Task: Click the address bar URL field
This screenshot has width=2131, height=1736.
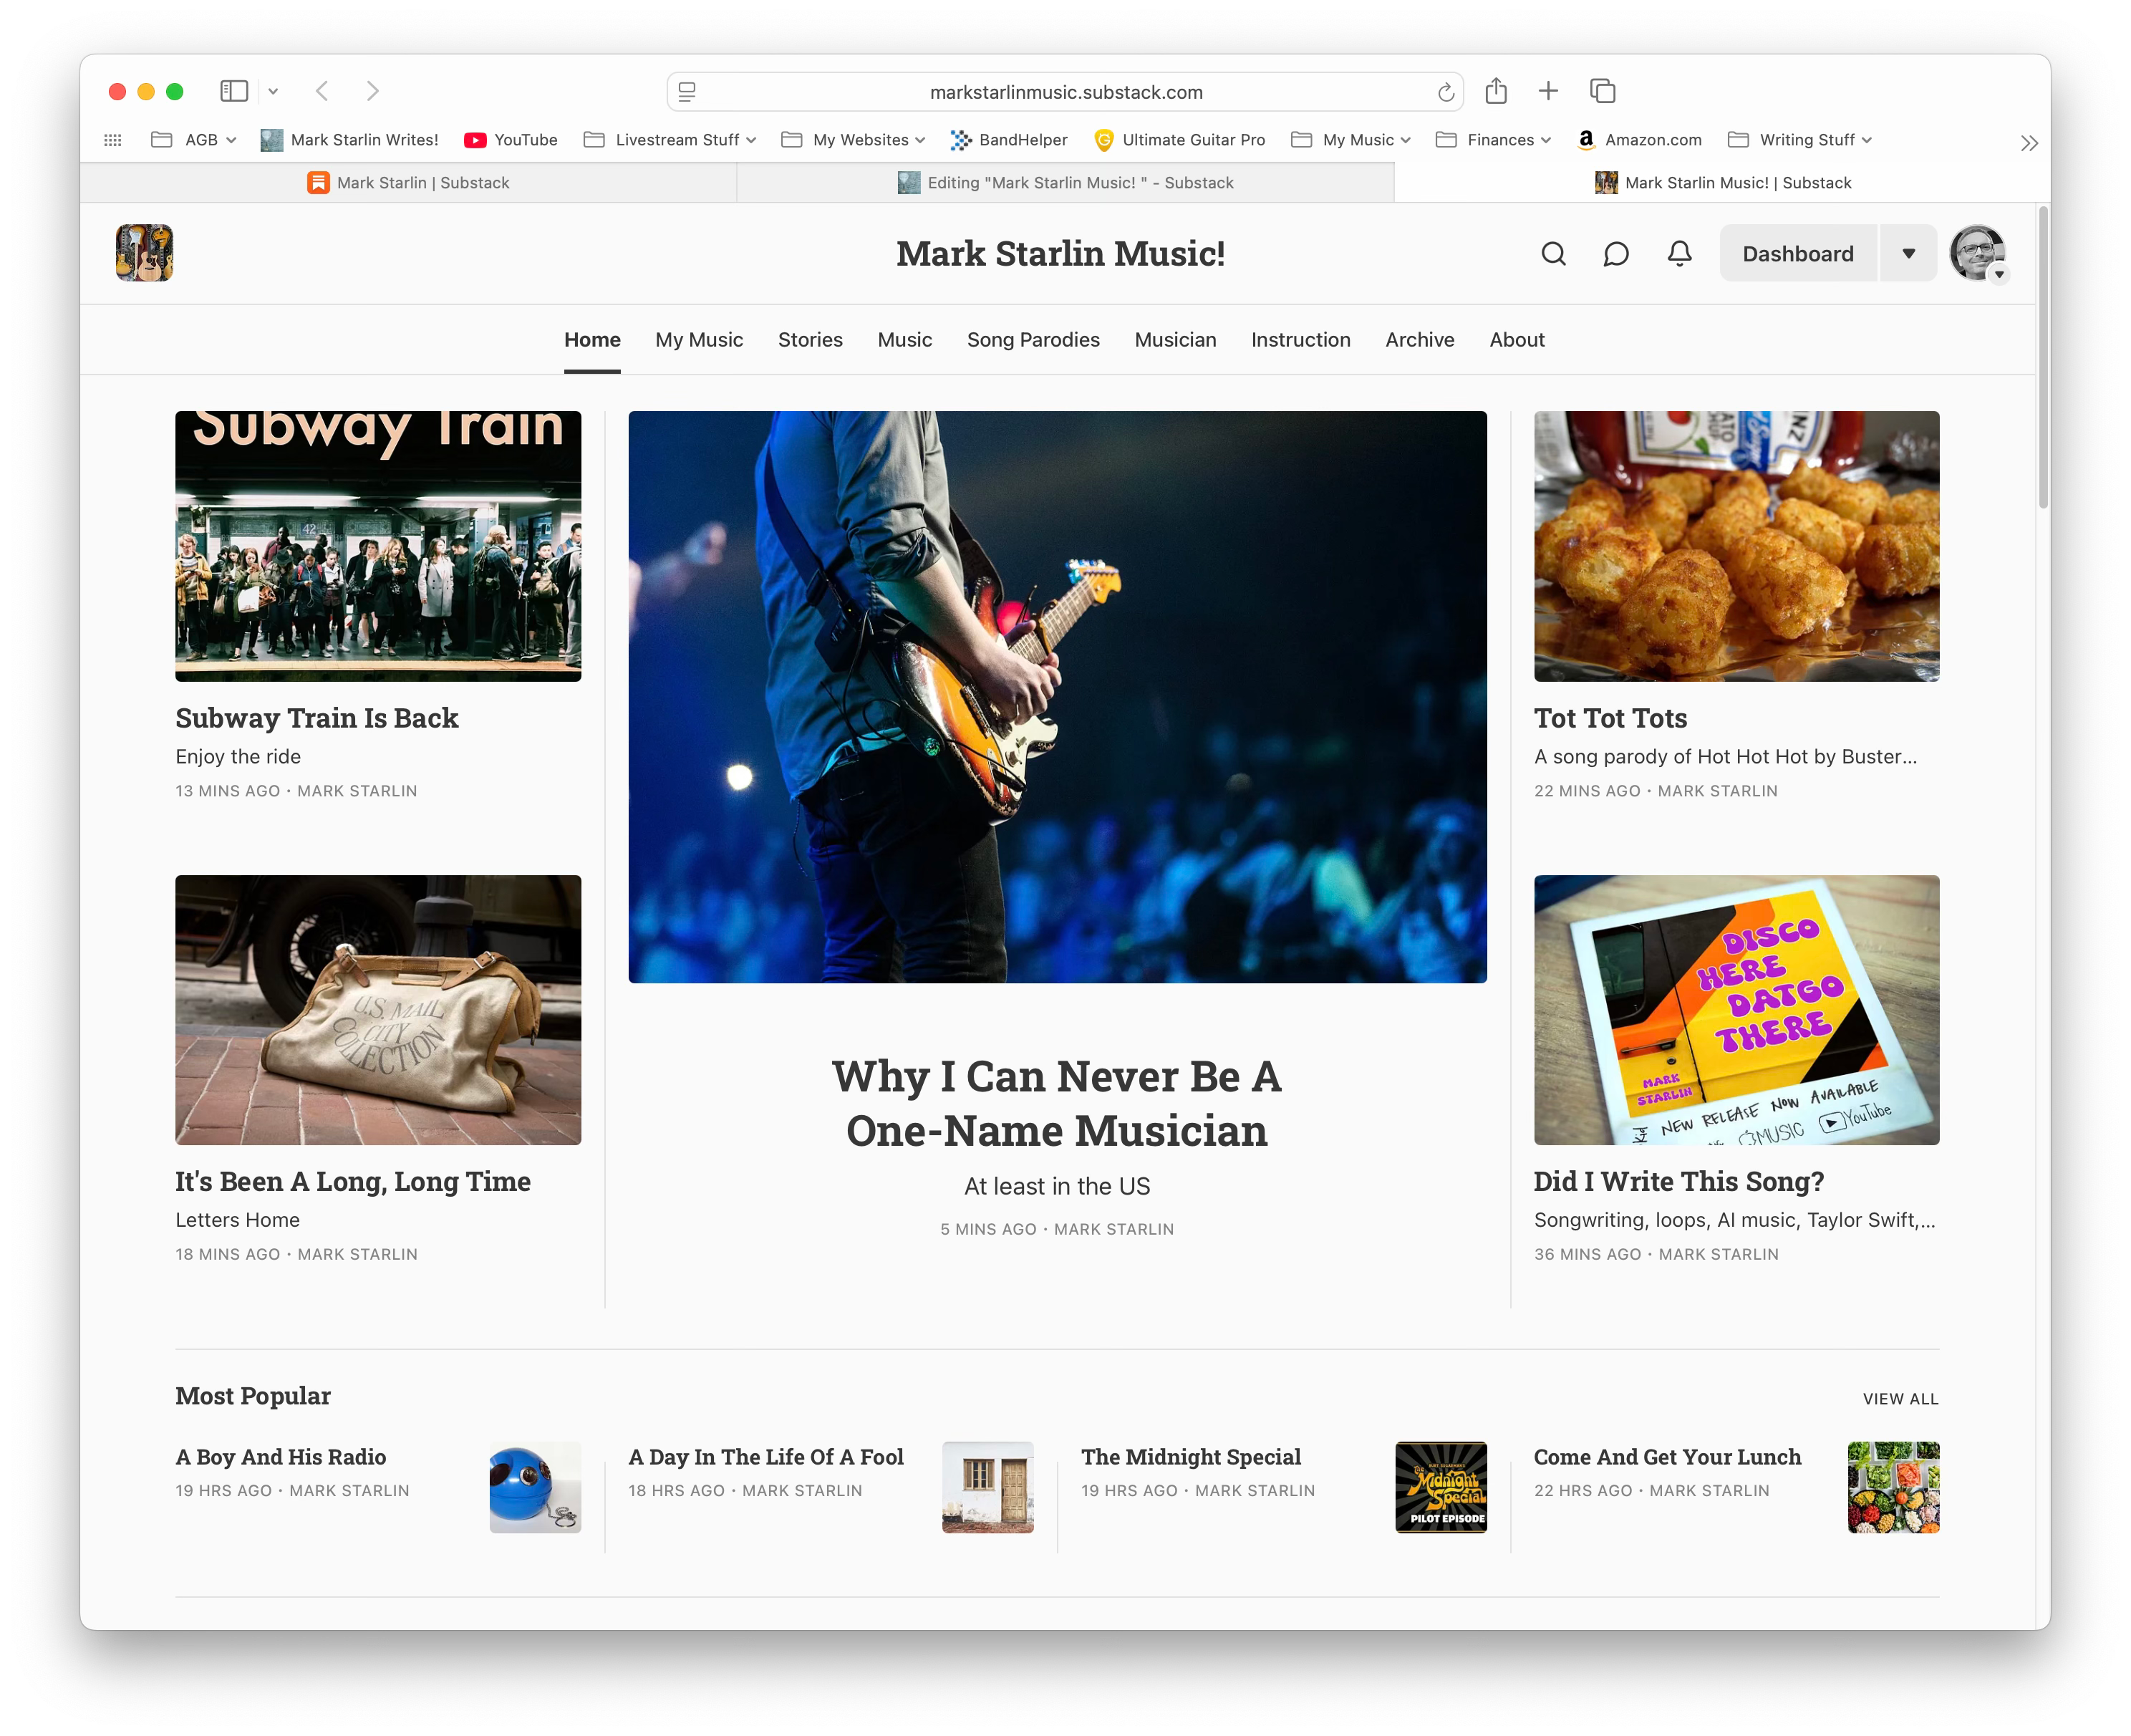Action: (x=1065, y=92)
